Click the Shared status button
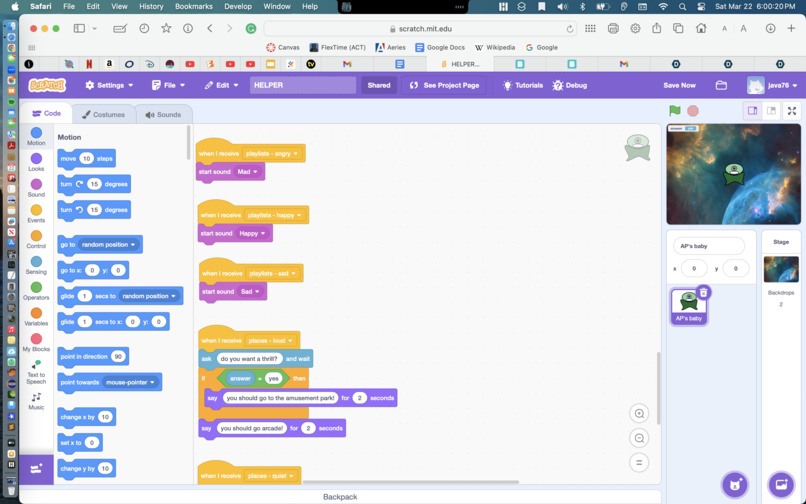 coord(379,85)
